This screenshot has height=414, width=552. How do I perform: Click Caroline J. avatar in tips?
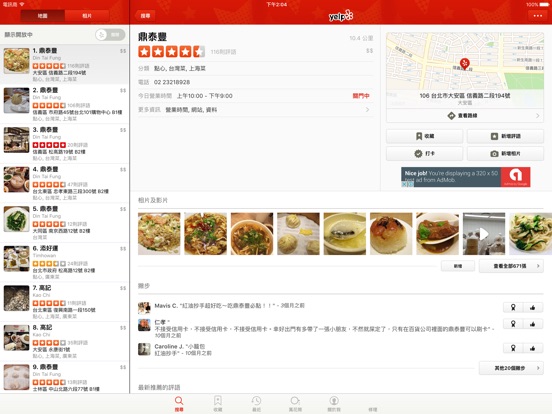[x=144, y=349]
